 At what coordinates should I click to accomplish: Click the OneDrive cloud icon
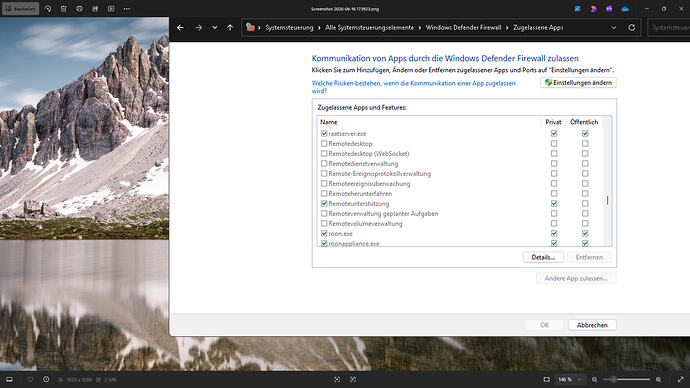[x=625, y=9]
